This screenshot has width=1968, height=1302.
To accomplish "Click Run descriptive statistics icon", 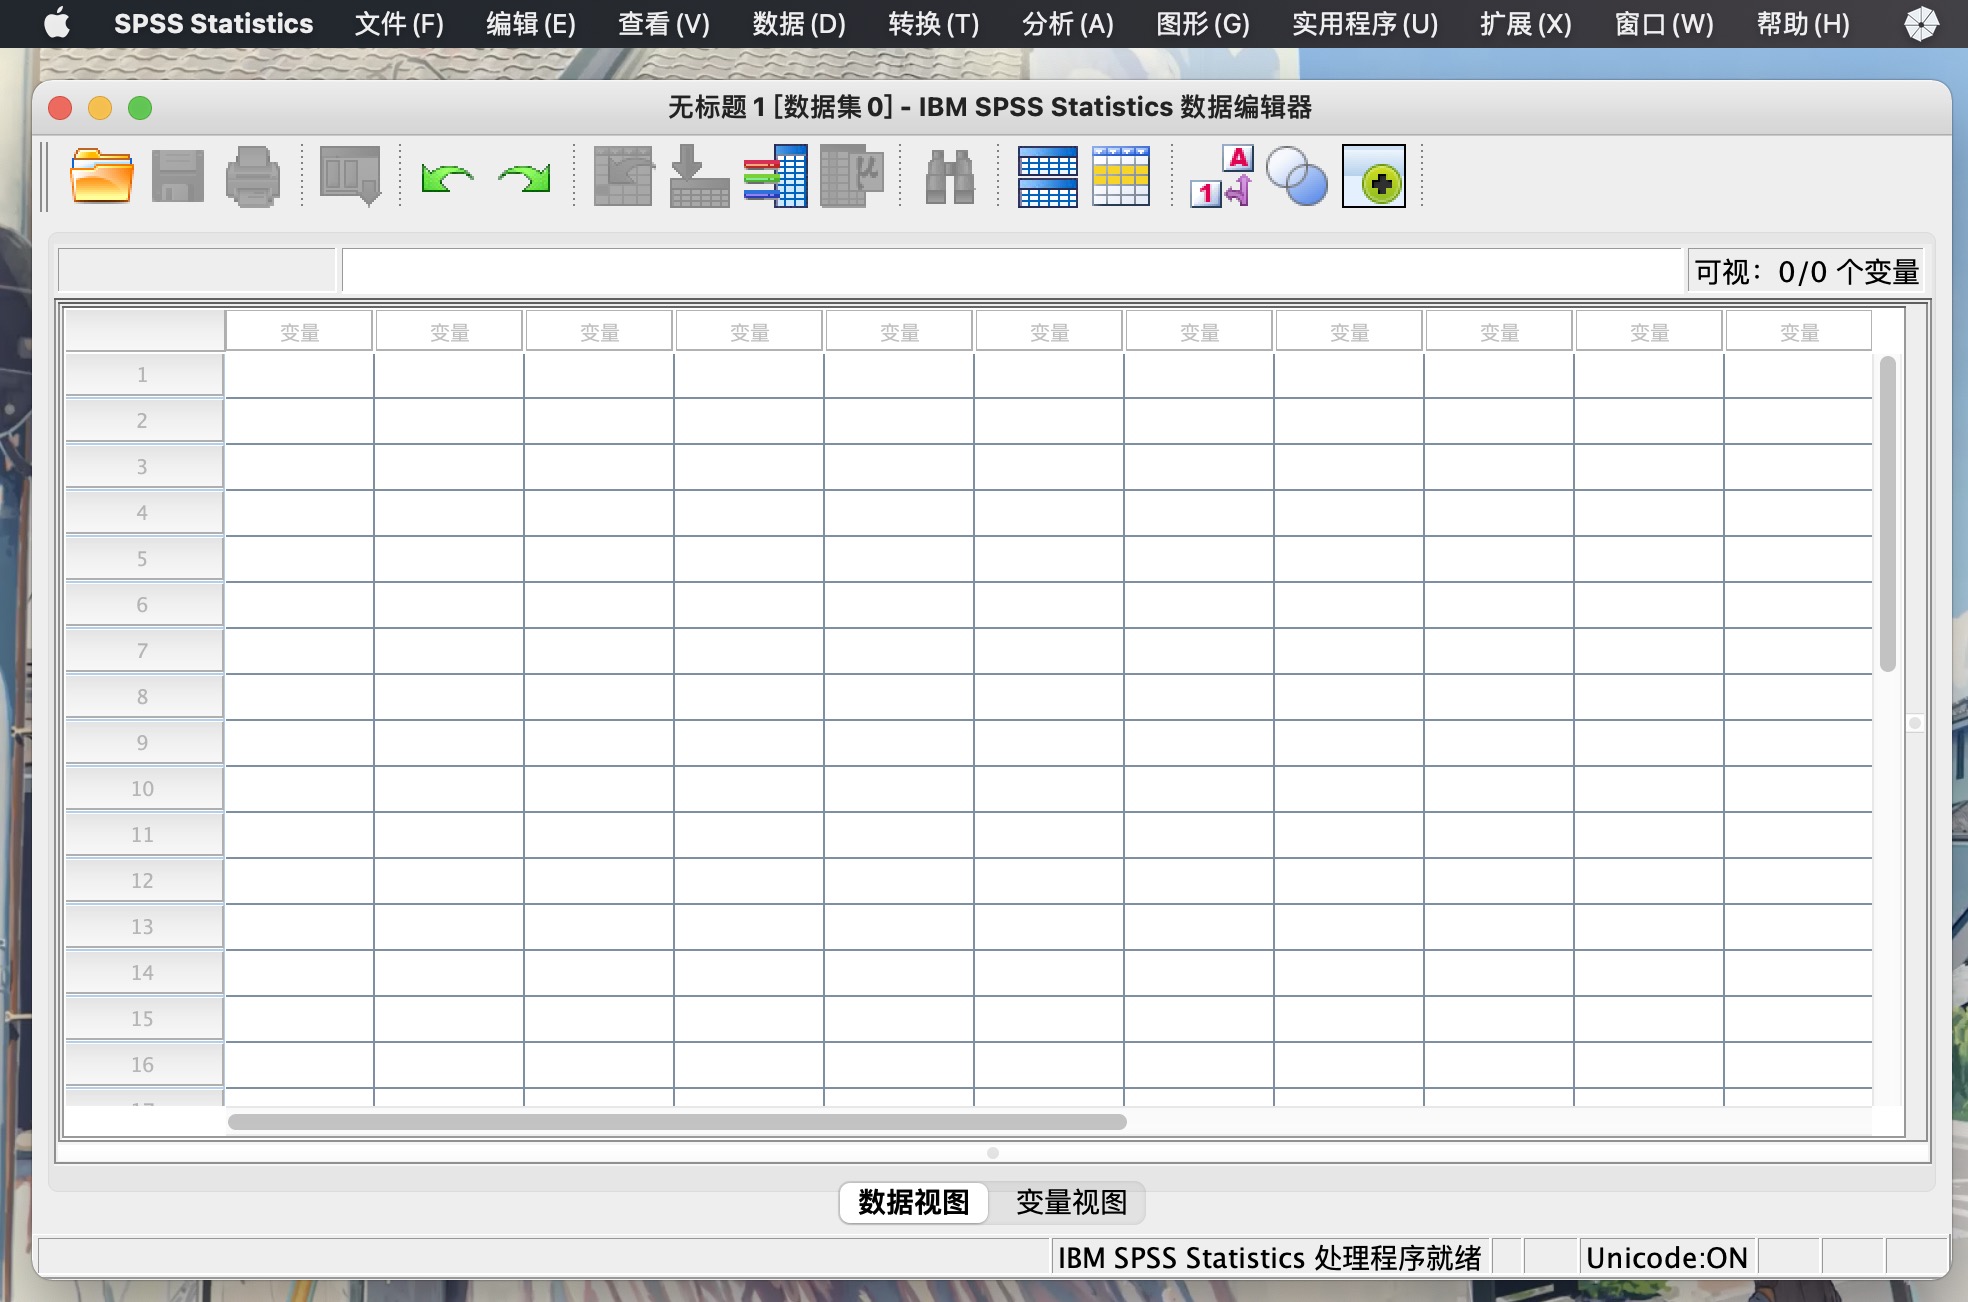I will point(851,177).
